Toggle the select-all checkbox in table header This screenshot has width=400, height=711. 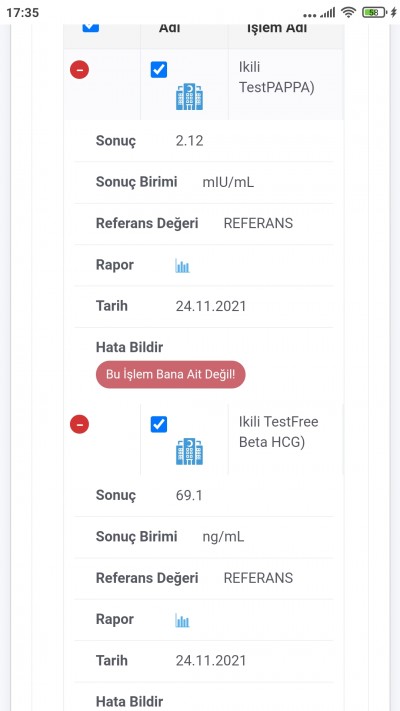[90, 27]
